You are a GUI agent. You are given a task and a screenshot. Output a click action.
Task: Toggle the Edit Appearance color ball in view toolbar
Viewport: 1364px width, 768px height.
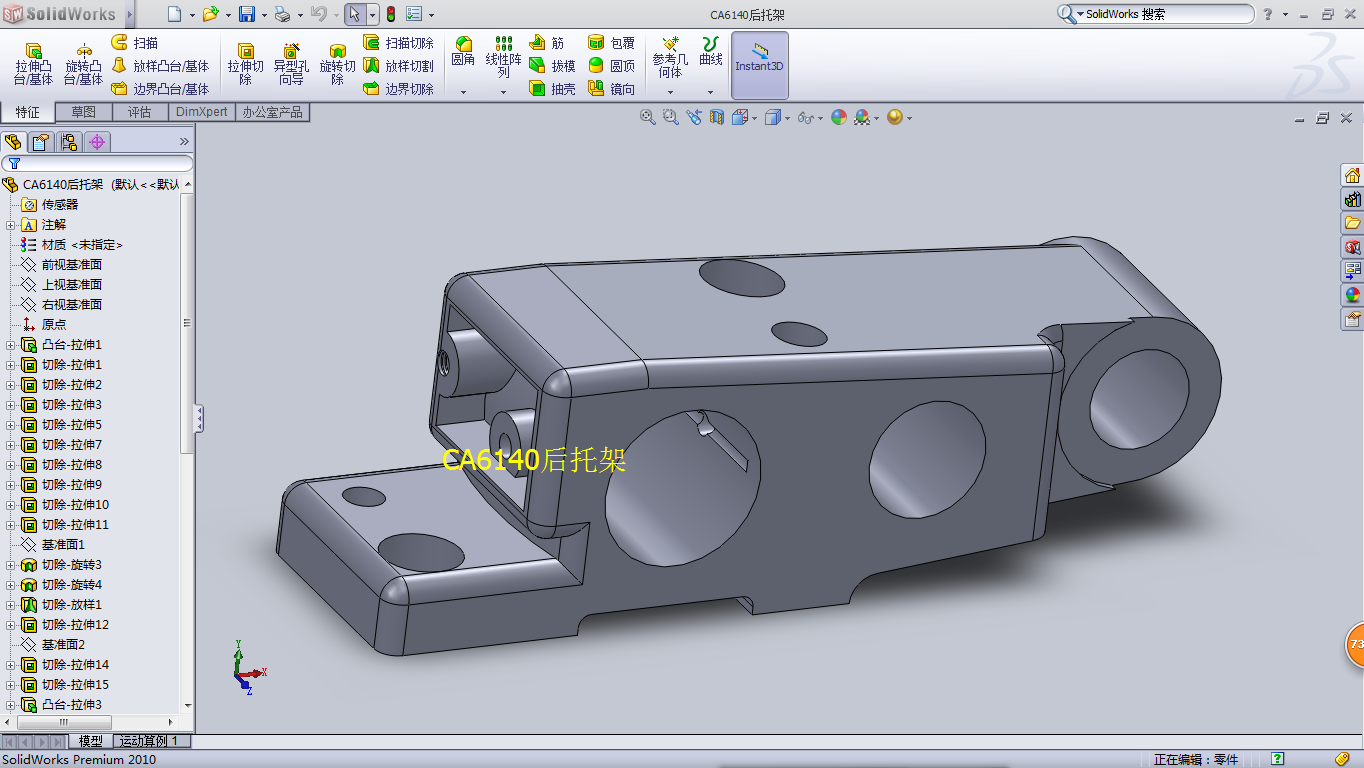pos(838,117)
